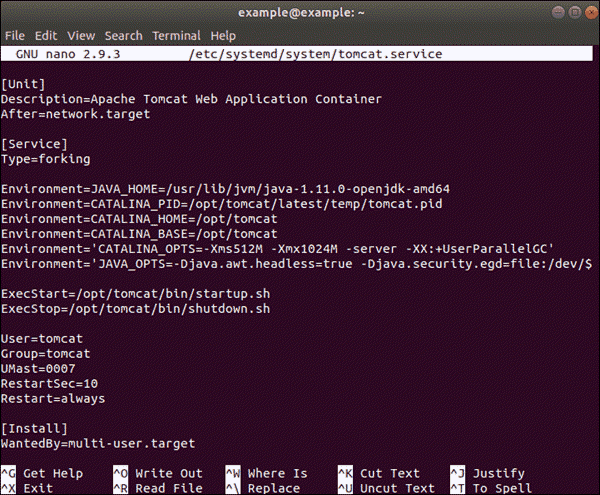
Task: Open the File menu
Action: tap(15, 36)
